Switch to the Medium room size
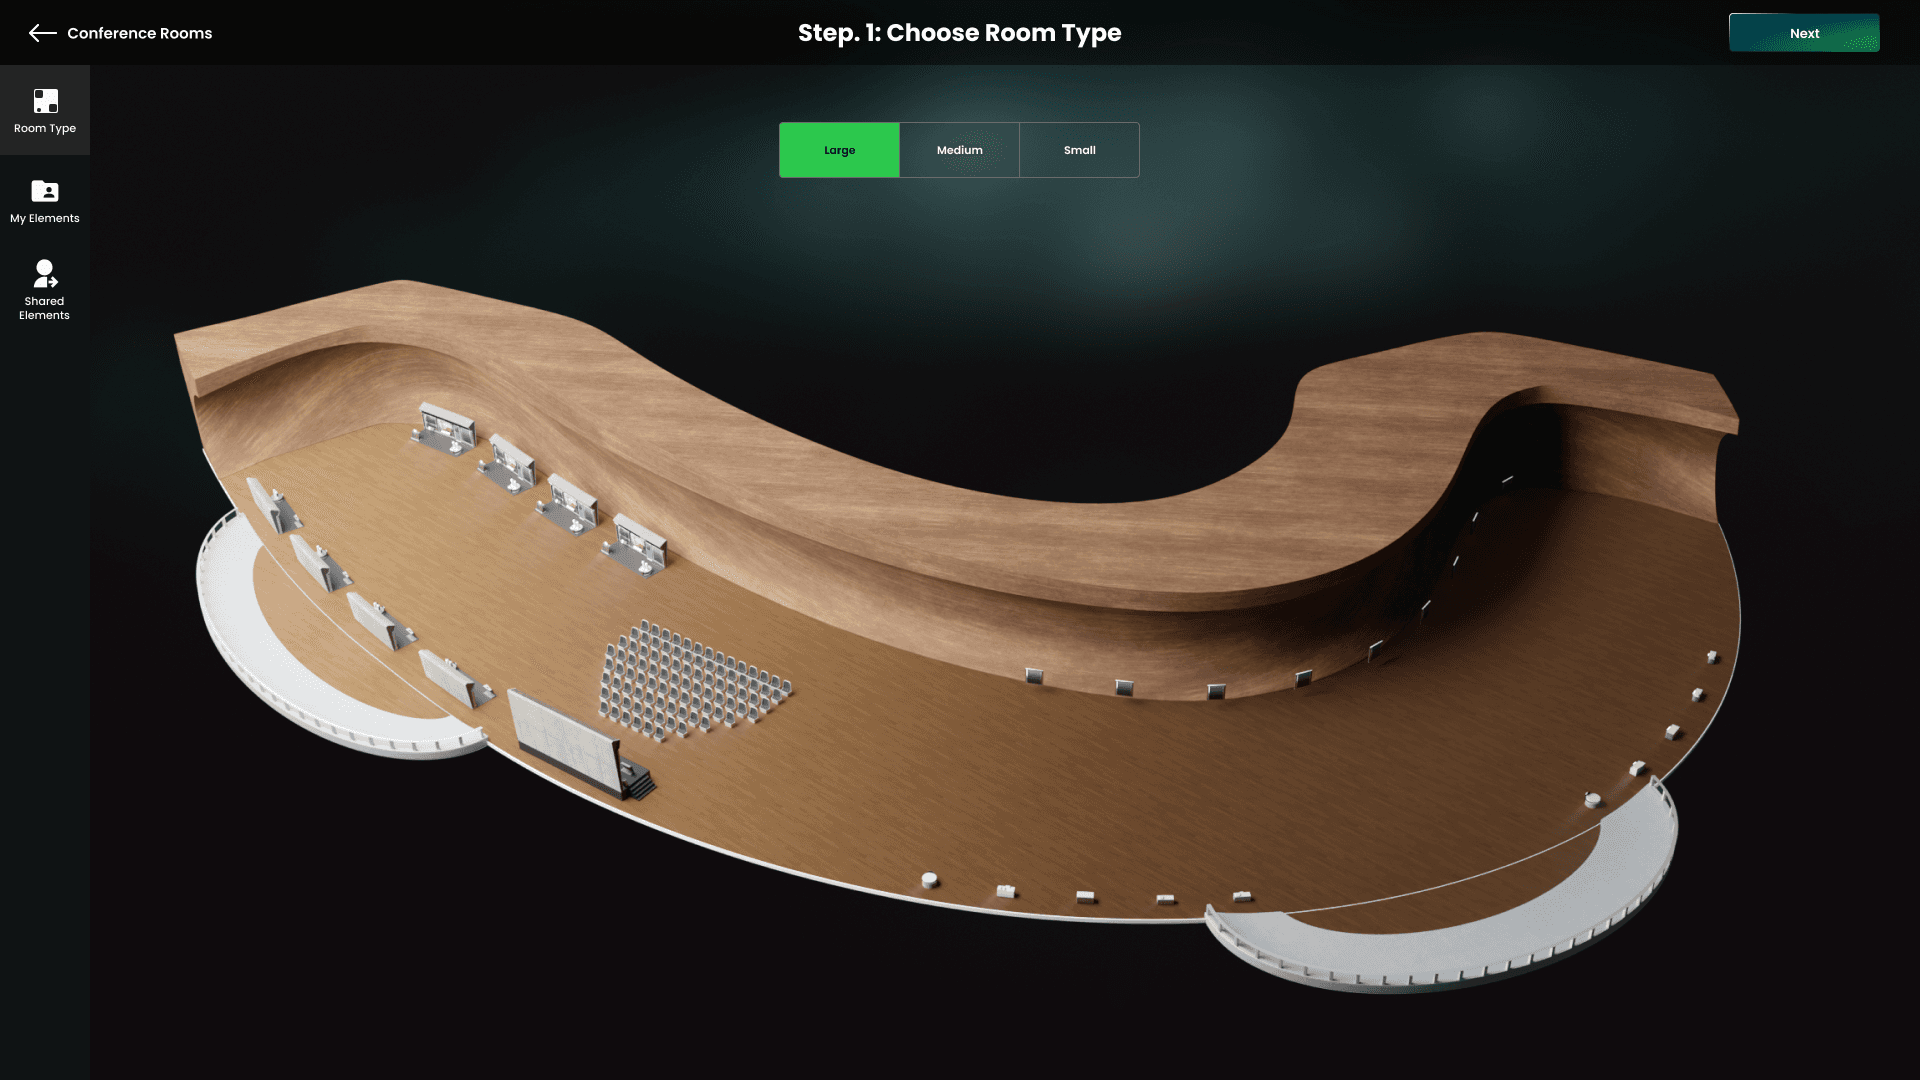The width and height of the screenshot is (1920, 1080). click(958, 150)
